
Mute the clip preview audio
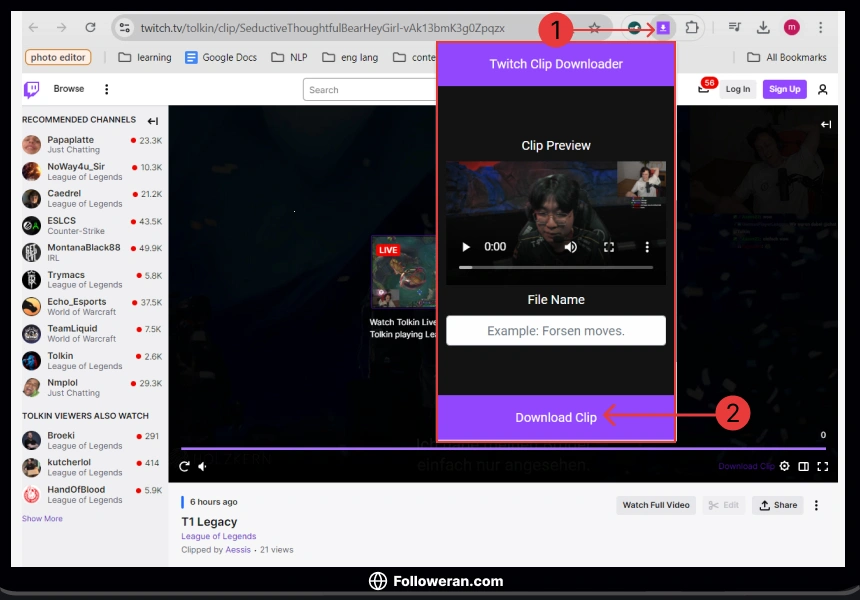pyautogui.click(x=571, y=246)
